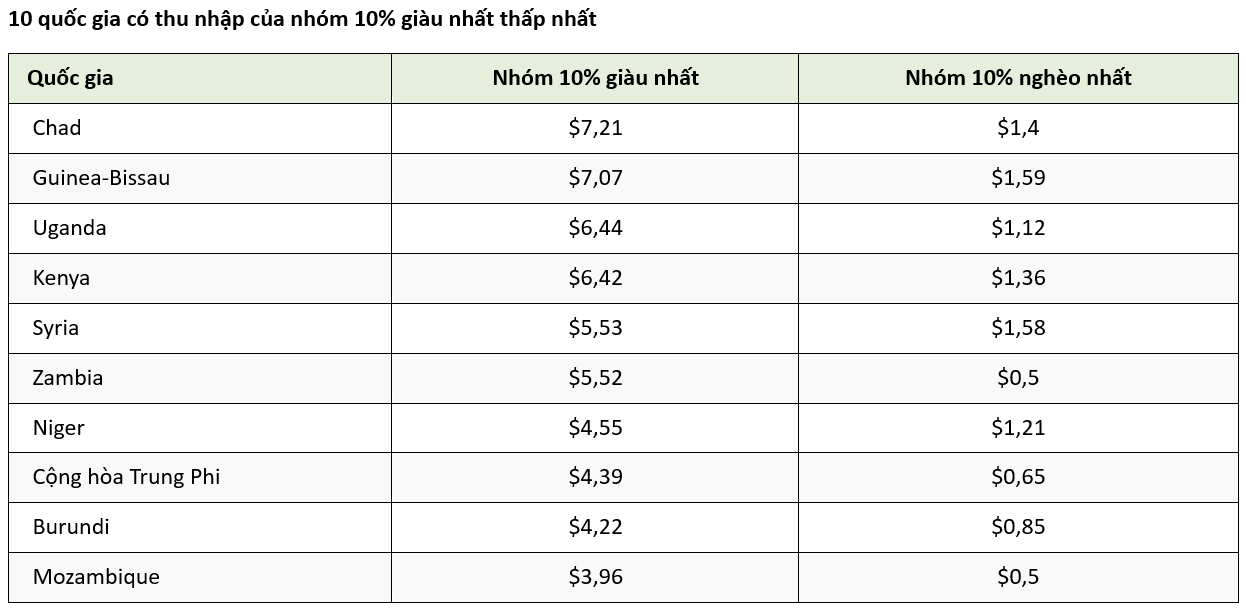Click the $0,65 poorest group value
1246x613 pixels.
(1018, 477)
